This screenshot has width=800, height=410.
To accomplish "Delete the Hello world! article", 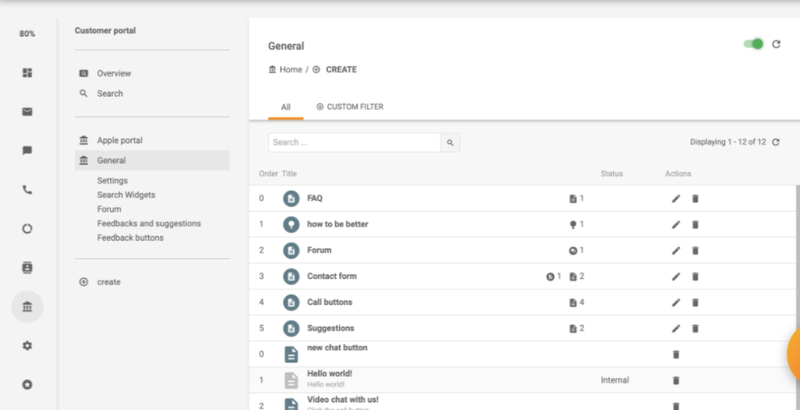I will 676,380.
